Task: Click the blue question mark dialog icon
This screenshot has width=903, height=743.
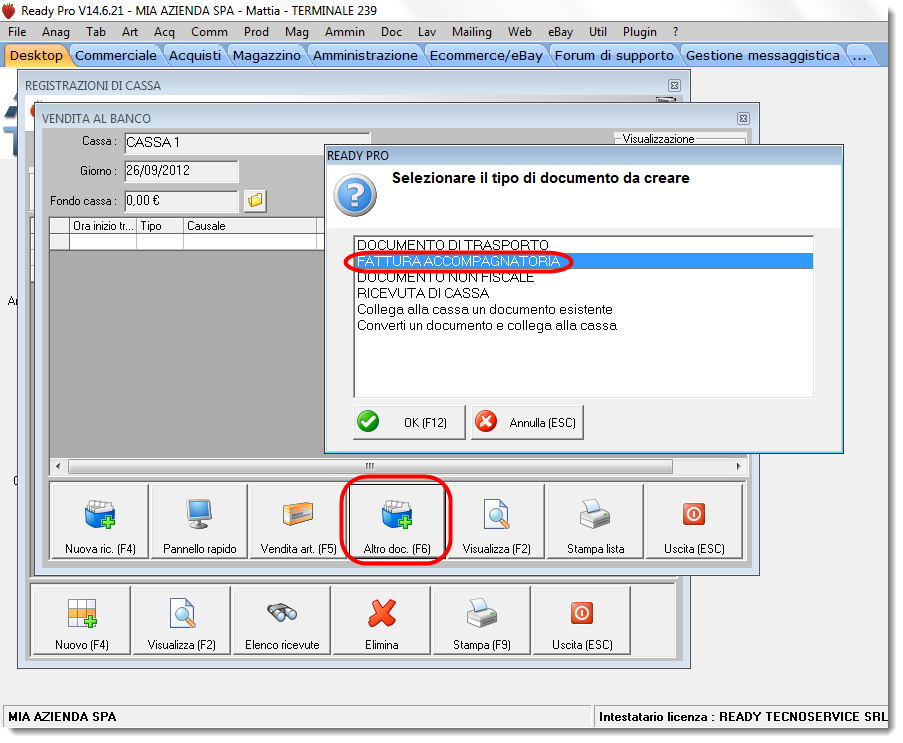Action: [x=355, y=196]
